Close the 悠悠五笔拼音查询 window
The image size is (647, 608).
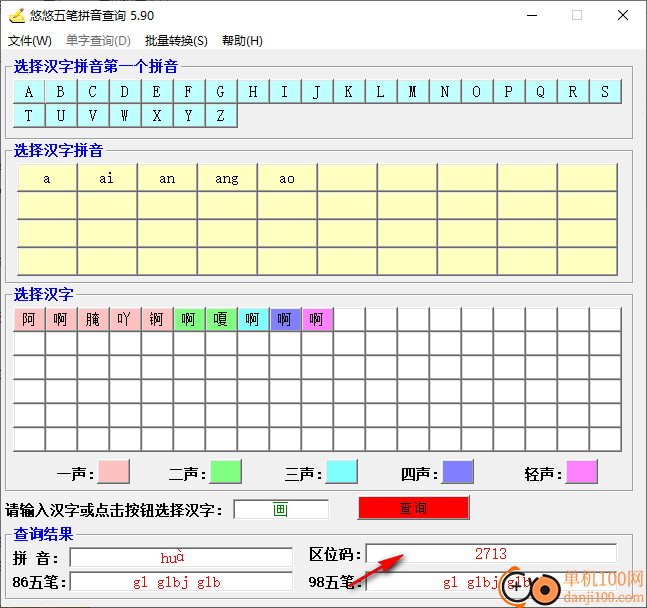click(623, 15)
